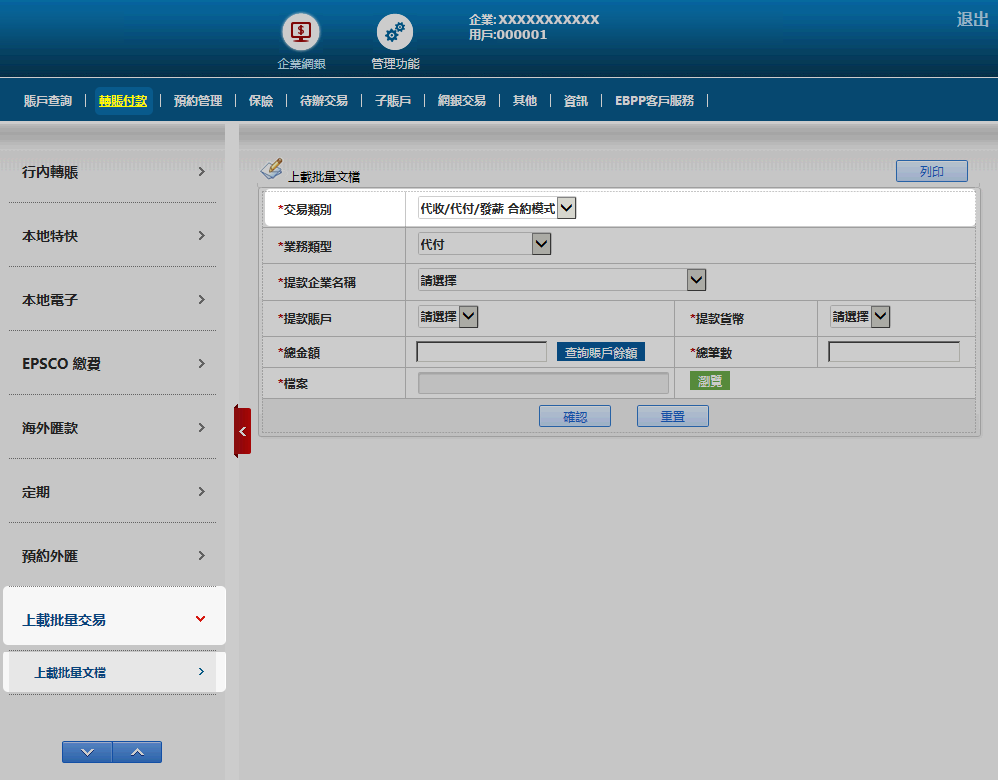
Task: Click the 總金額 input field
Action: tap(481, 352)
